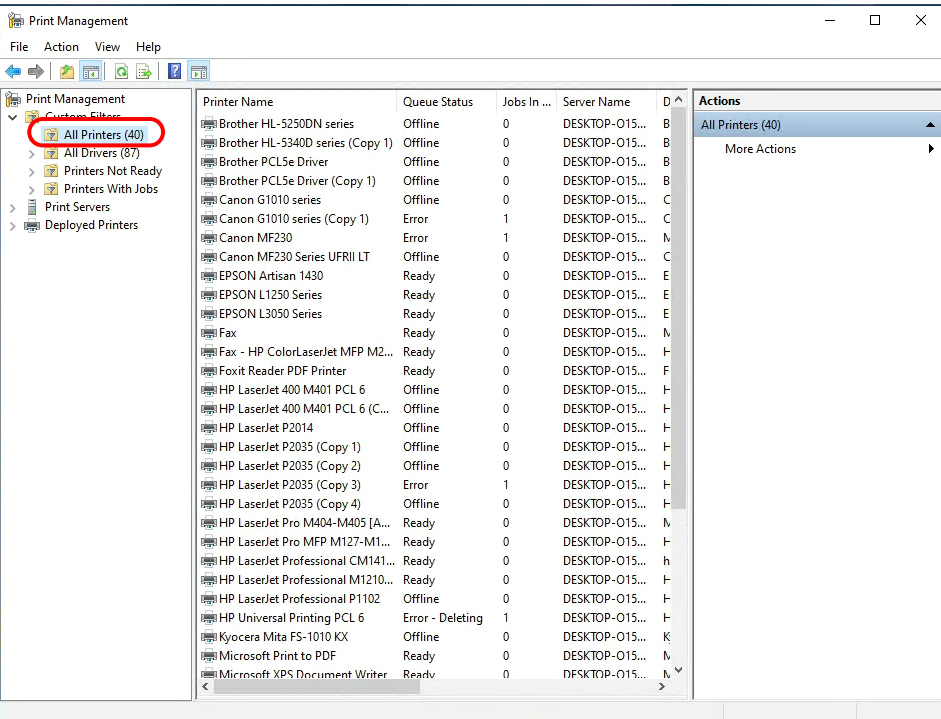This screenshot has height=719, width=941.
Task: Open the File menu
Action: (19, 47)
